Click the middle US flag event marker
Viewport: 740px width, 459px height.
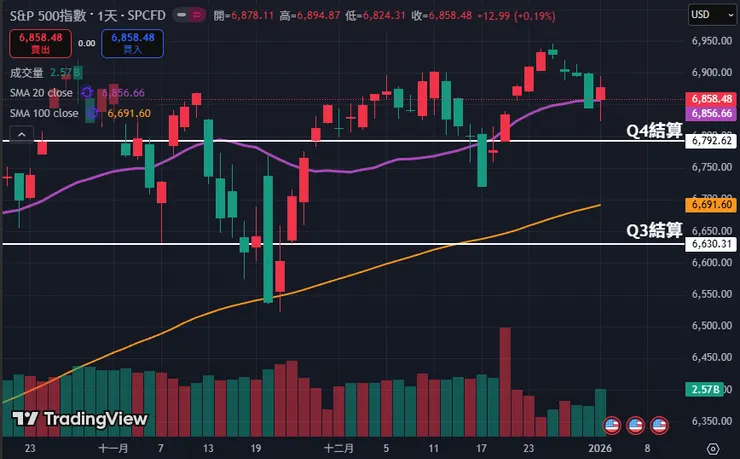[635, 425]
